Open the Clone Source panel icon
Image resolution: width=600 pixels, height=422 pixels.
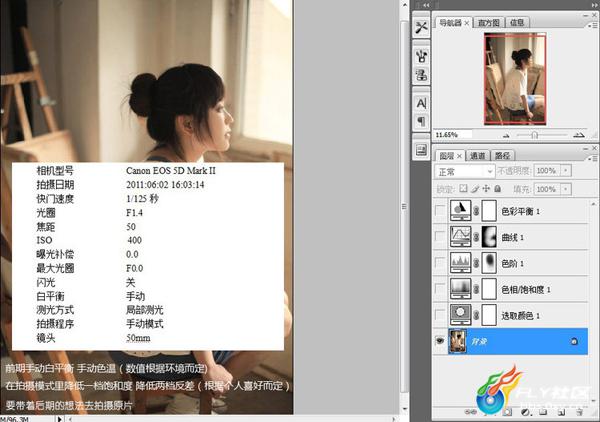pyautogui.click(x=421, y=75)
